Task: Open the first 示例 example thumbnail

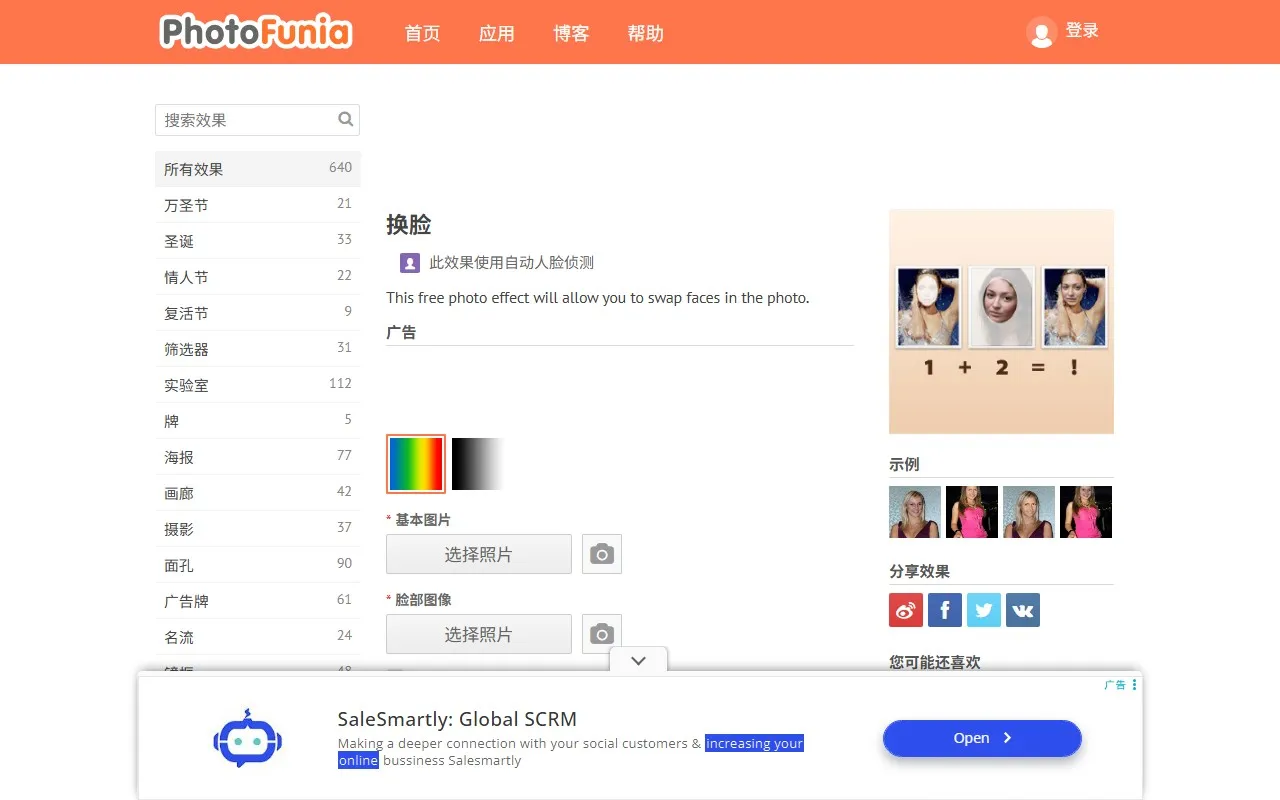Action: pyautogui.click(x=915, y=511)
